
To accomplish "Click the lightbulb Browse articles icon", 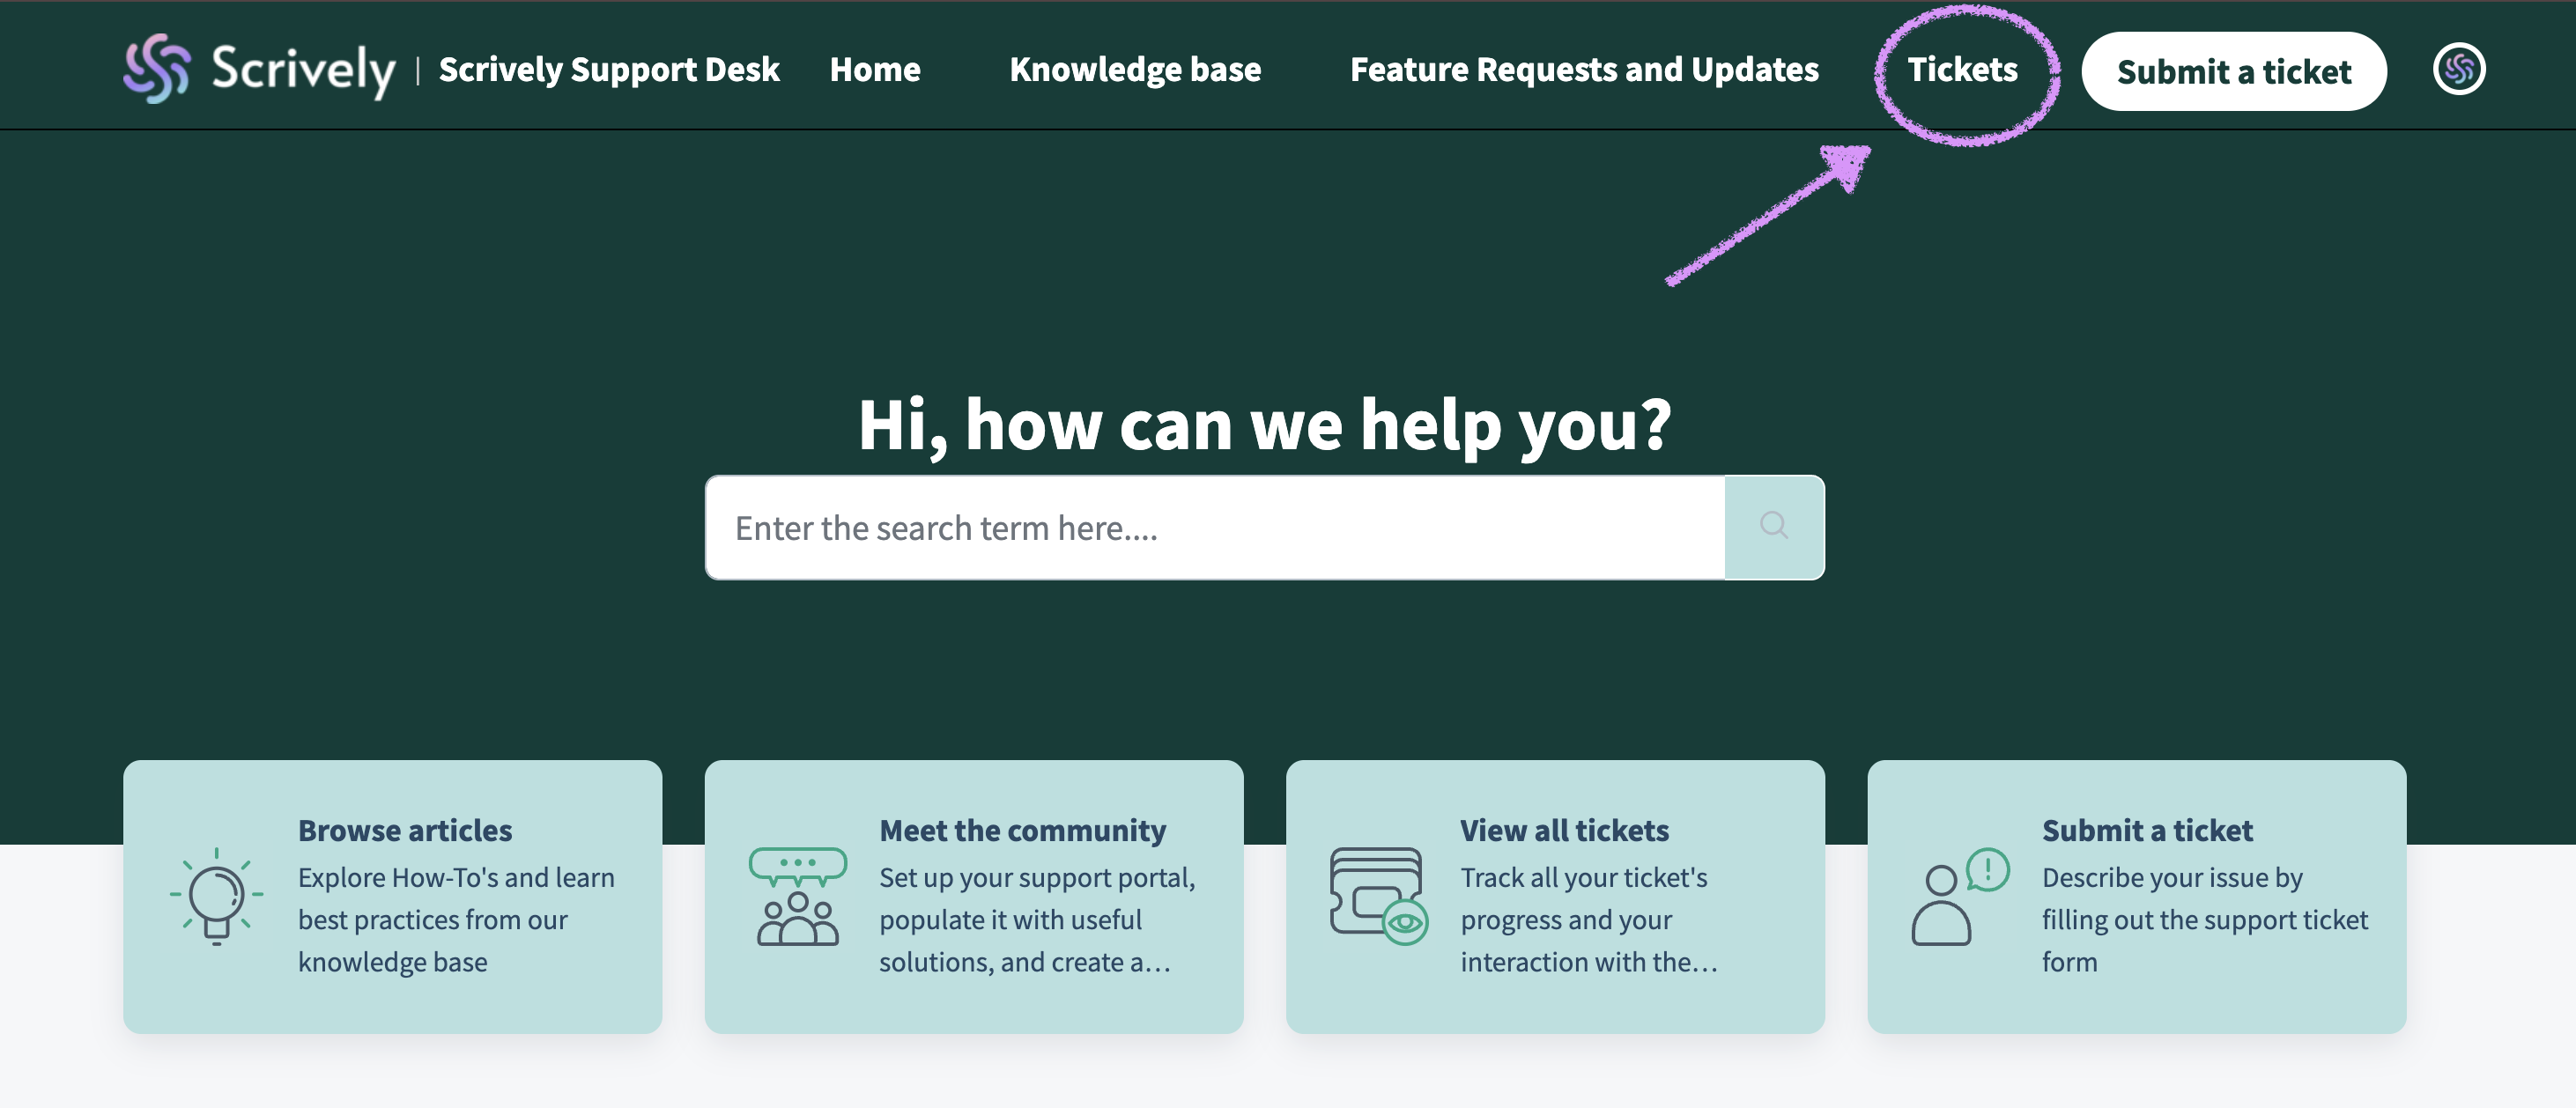I will 216,896.
